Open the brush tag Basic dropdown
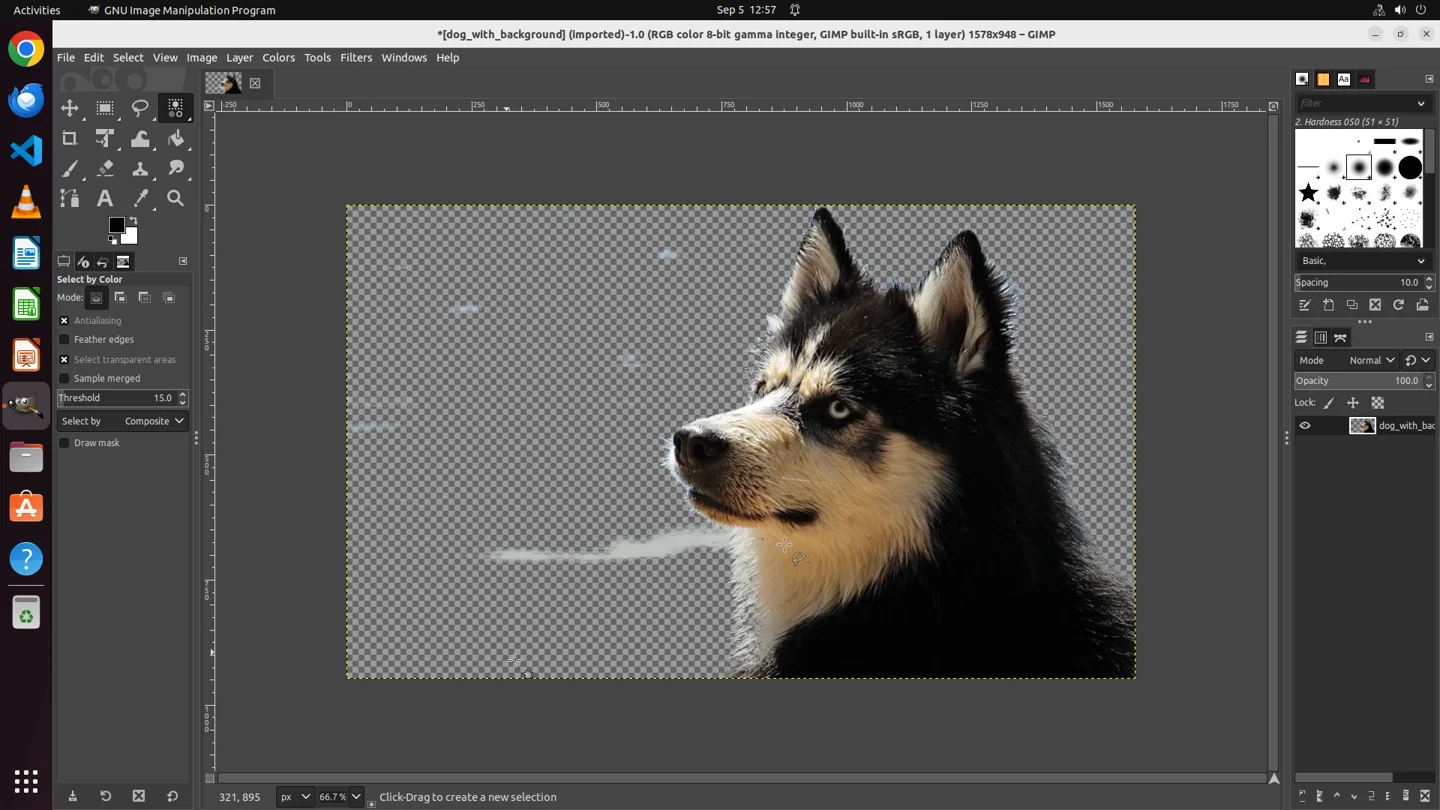The height and width of the screenshot is (810, 1440). click(x=1363, y=261)
